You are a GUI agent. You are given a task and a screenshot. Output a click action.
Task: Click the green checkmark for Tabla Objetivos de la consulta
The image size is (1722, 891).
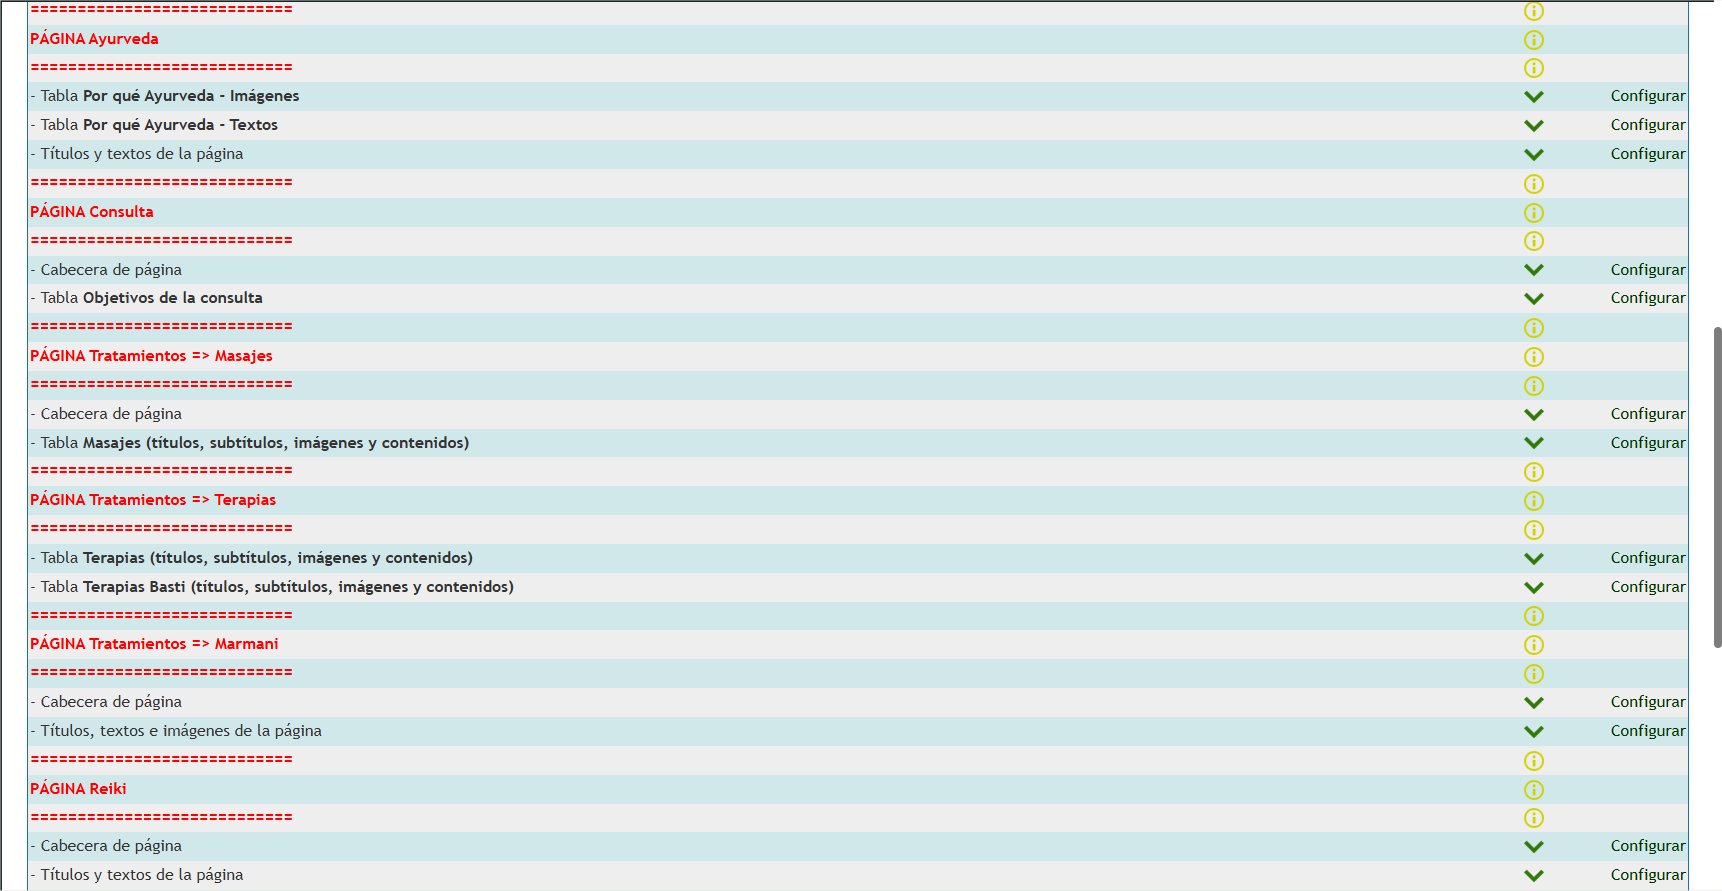click(x=1533, y=299)
